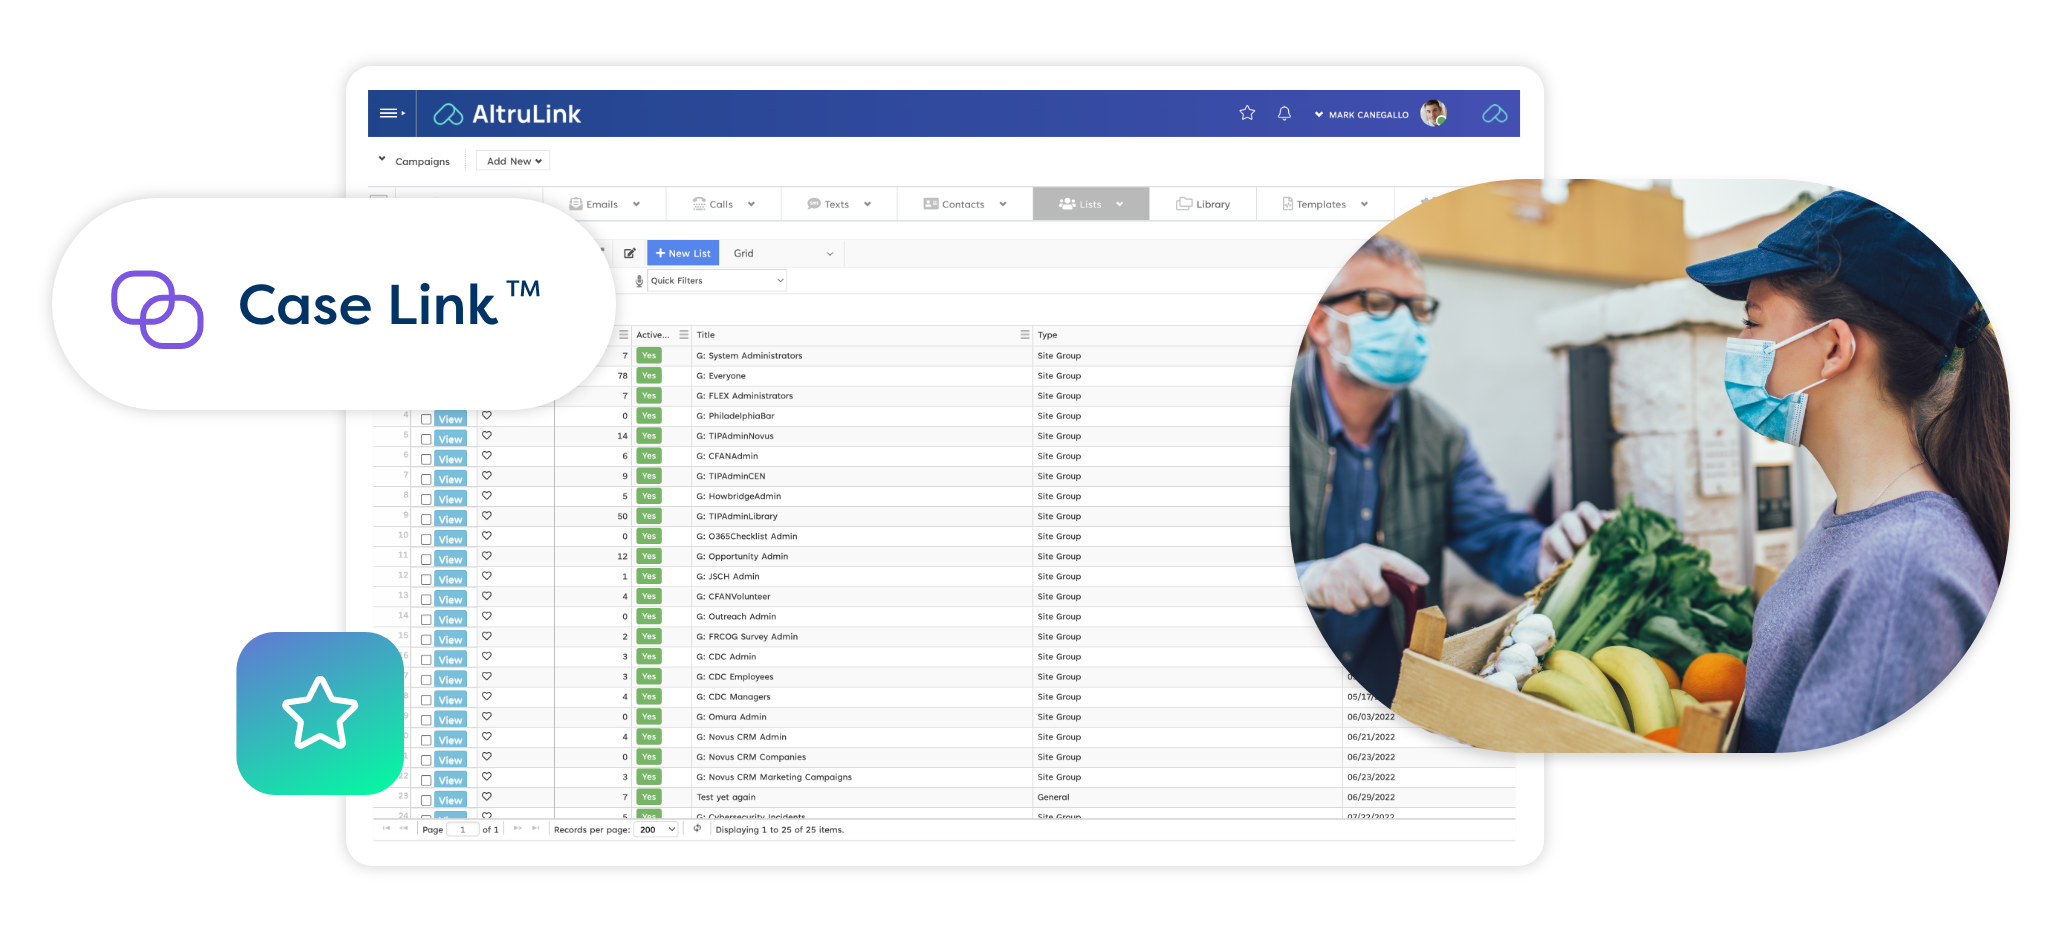
Task: View the G: CDC Admin list
Action: [x=451, y=660]
